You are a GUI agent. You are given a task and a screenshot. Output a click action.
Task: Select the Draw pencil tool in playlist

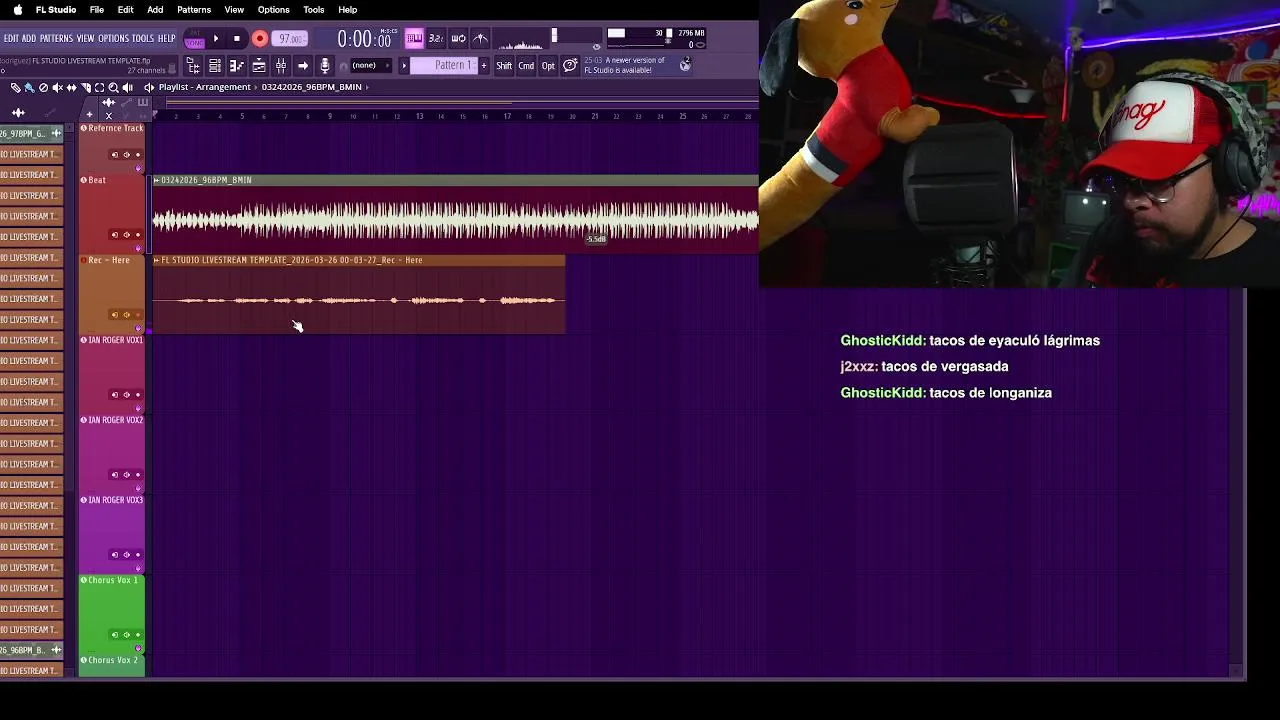point(15,88)
